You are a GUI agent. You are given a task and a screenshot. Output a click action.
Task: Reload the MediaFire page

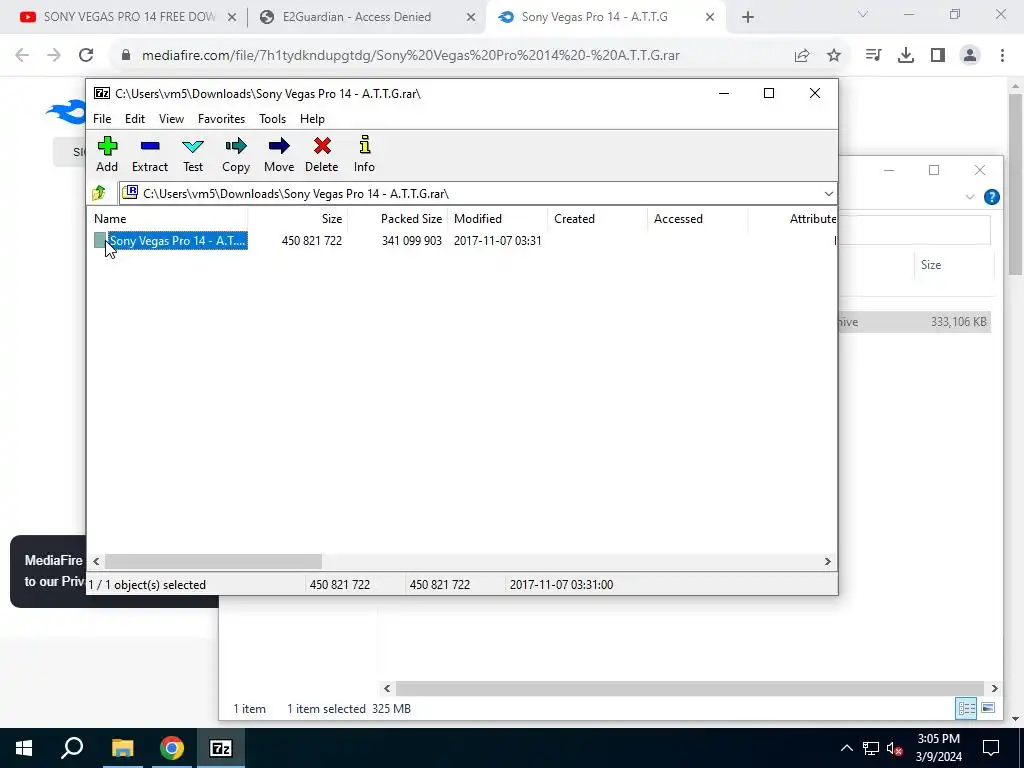pos(86,56)
